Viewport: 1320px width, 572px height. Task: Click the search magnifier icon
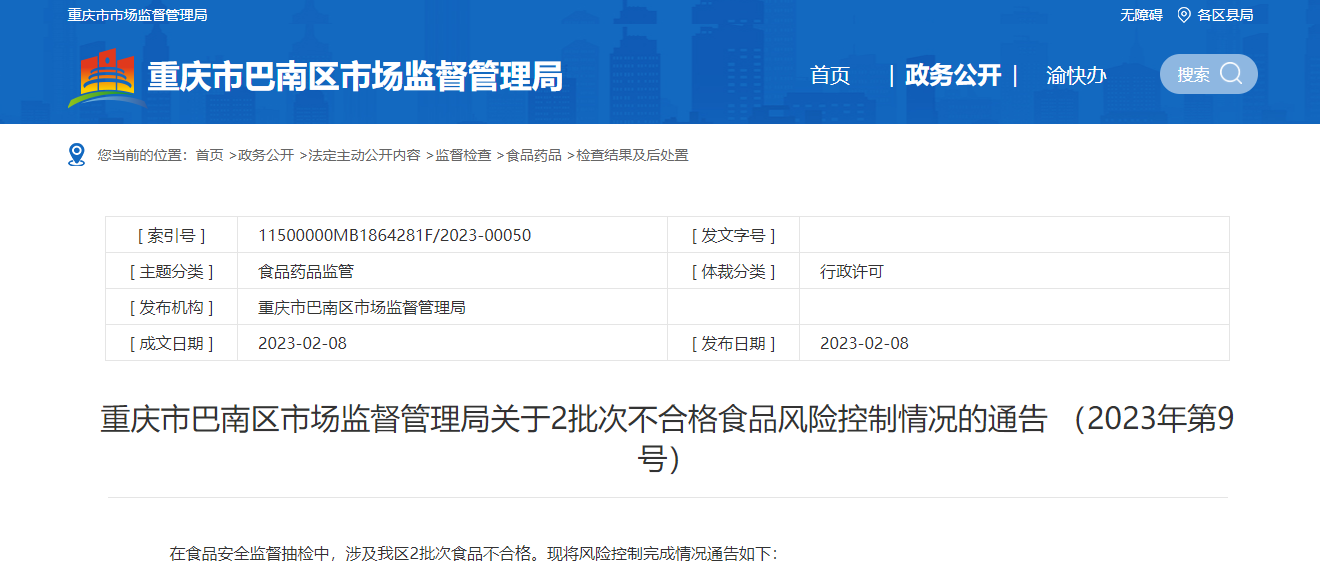[x=1231, y=73]
